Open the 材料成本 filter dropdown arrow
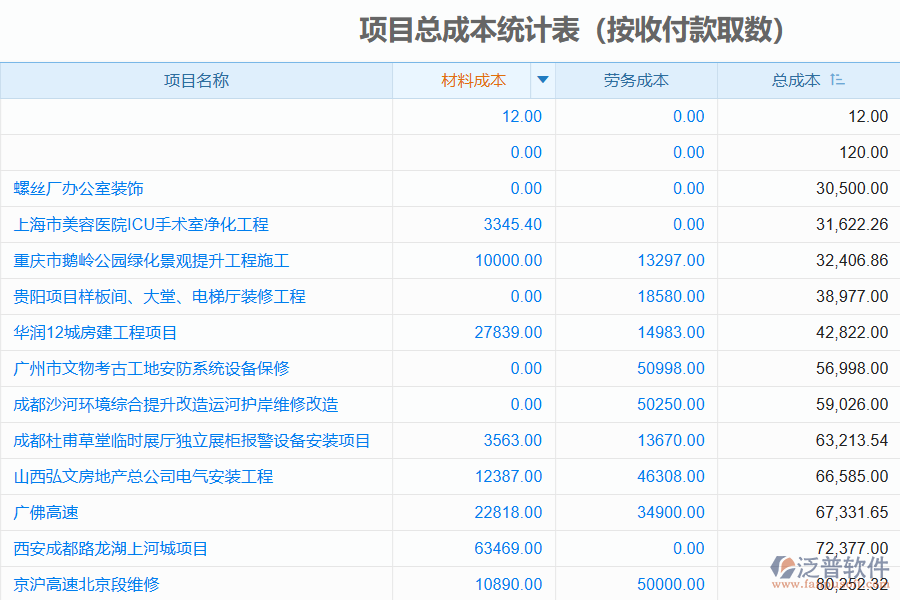Image resolution: width=900 pixels, height=600 pixels. [x=542, y=81]
